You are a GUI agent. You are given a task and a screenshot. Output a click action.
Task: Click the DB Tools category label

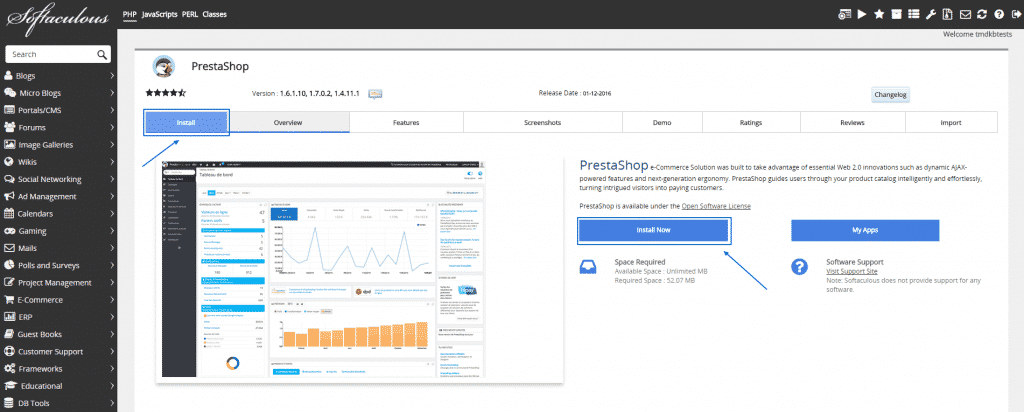(34, 403)
